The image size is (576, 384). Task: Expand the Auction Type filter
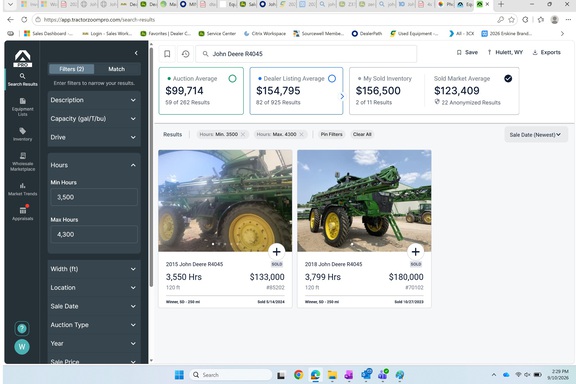tap(94, 325)
